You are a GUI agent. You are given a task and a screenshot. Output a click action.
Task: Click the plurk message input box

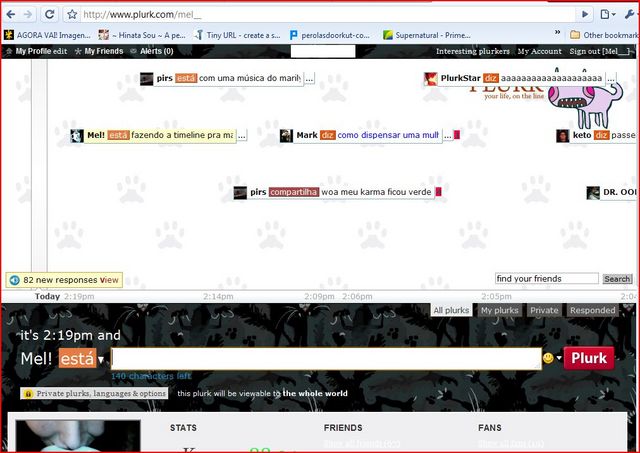click(327, 359)
